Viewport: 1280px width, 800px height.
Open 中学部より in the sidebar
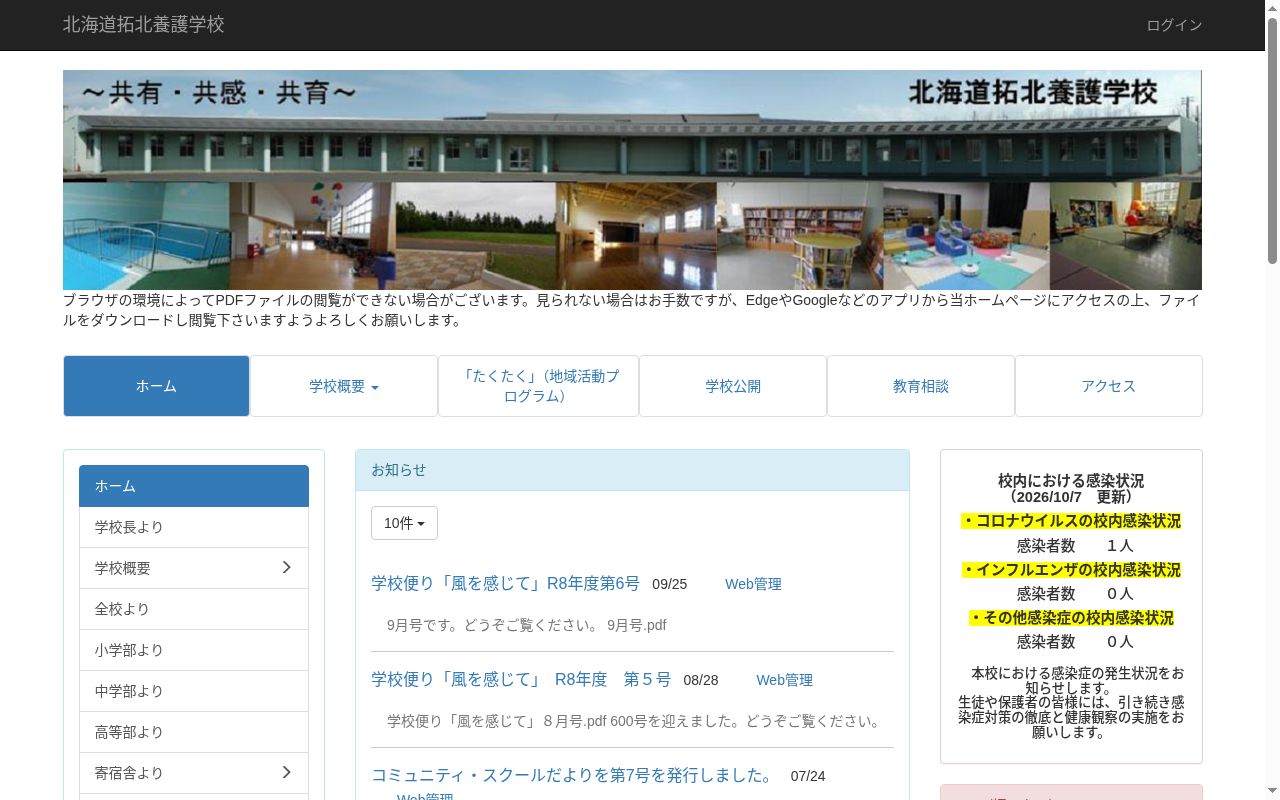(x=194, y=691)
